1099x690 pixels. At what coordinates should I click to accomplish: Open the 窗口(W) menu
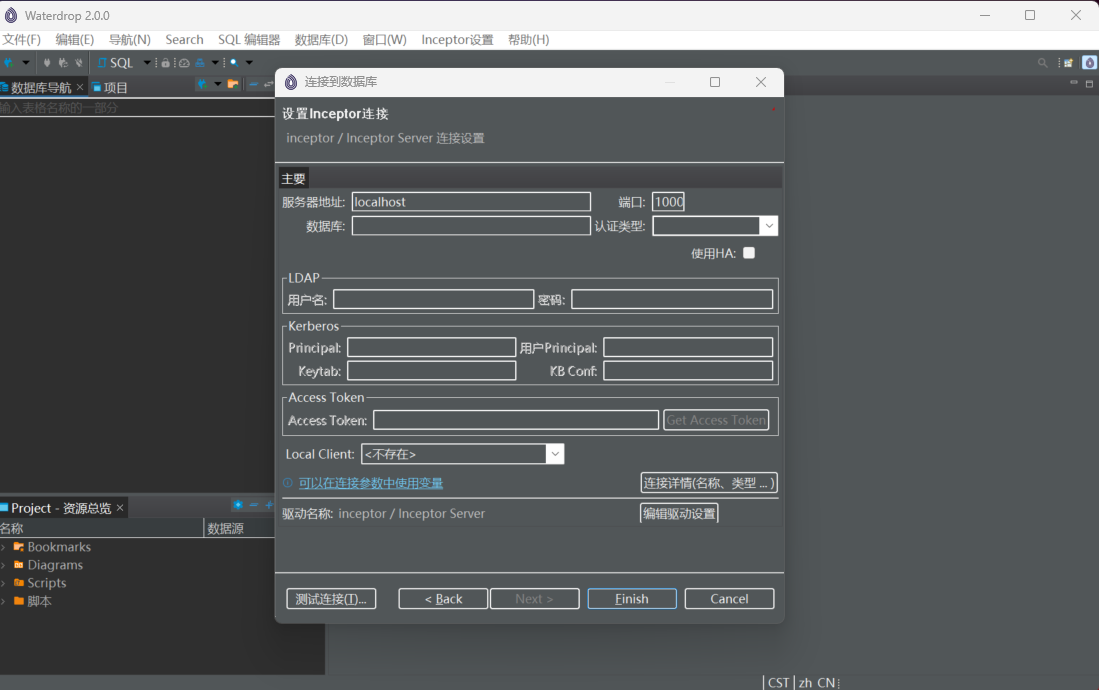(x=384, y=40)
